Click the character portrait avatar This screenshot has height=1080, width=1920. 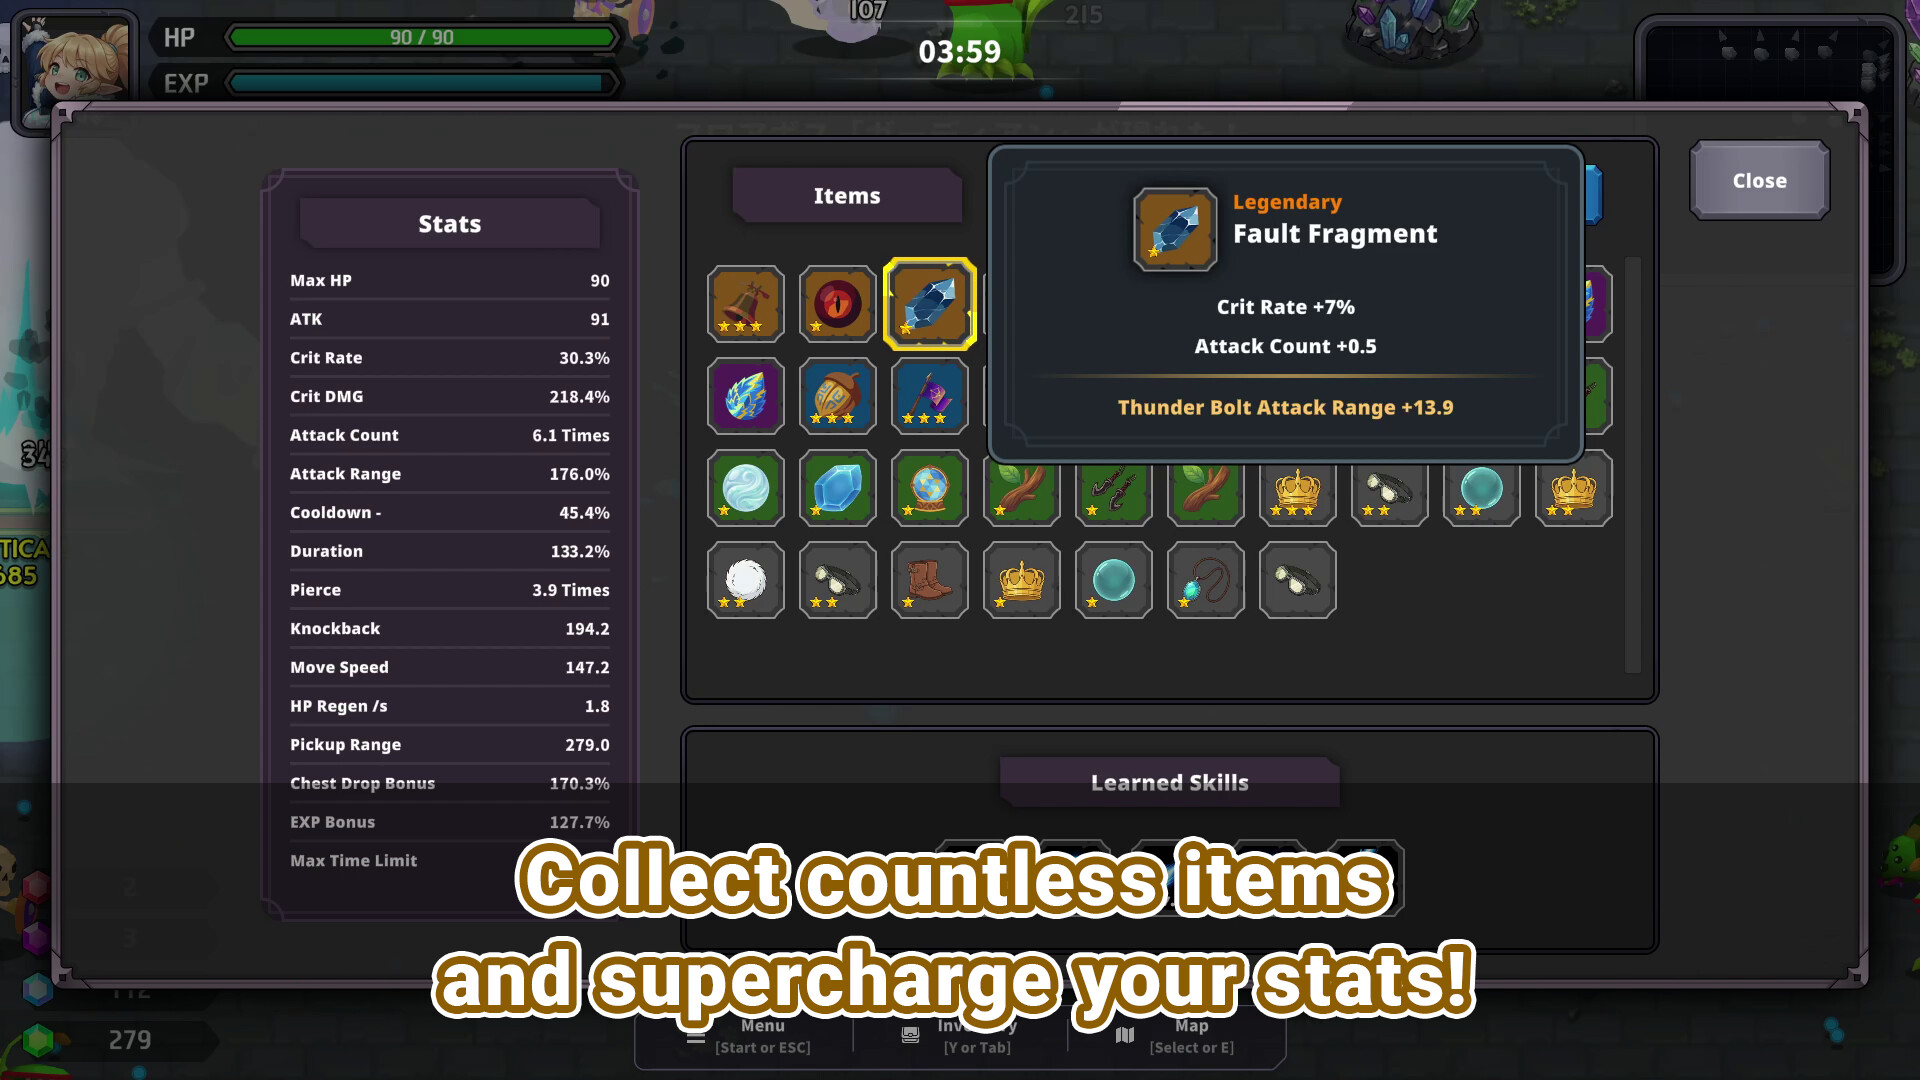75,65
